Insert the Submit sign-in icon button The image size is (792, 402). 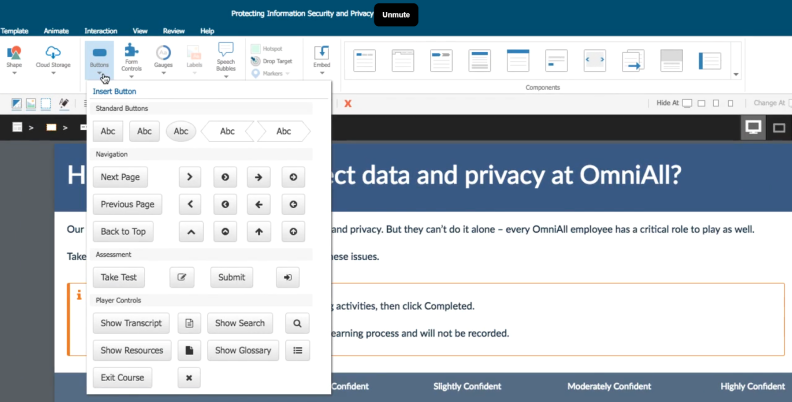288,277
